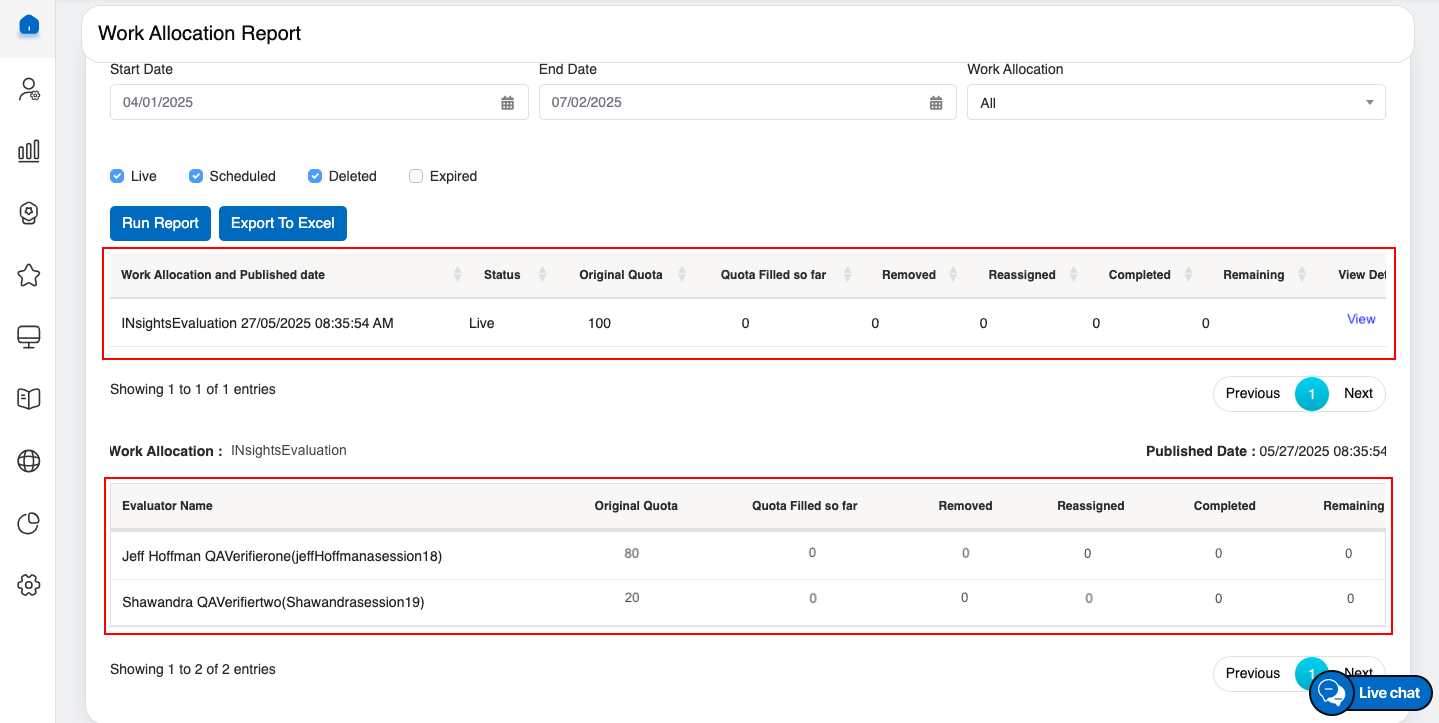Image resolution: width=1439 pixels, height=723 pixels.
Task: Click the home icon in sidebar
Action: point(29,25)
